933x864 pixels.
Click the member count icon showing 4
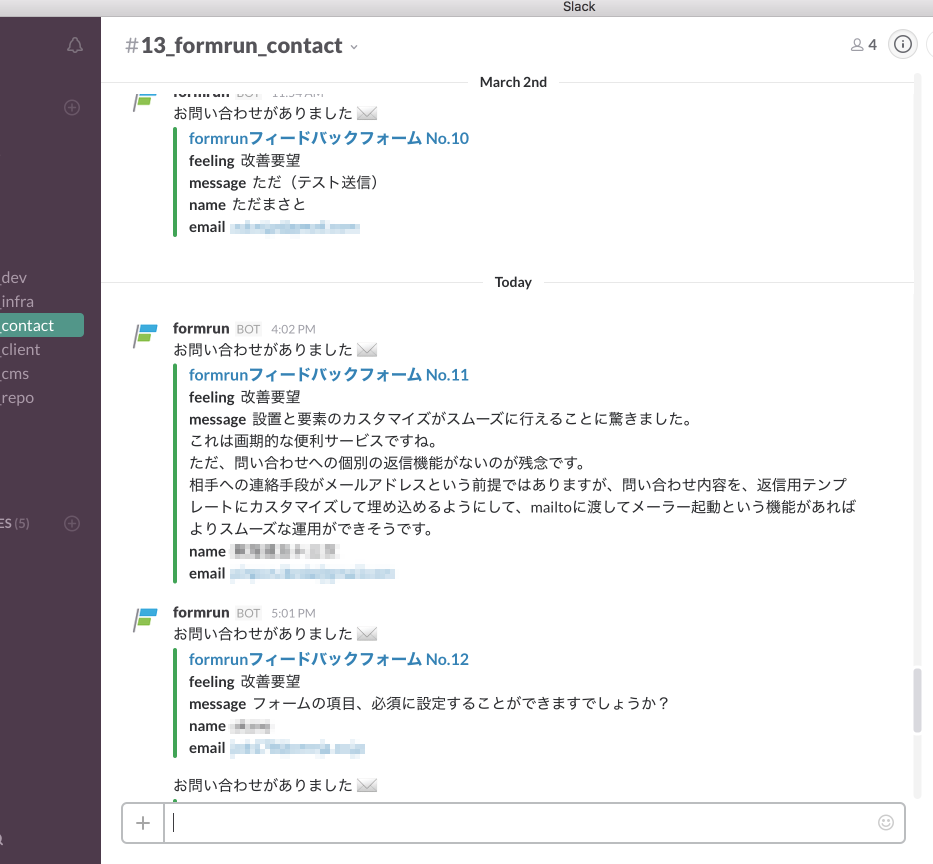tap(862, 44)
